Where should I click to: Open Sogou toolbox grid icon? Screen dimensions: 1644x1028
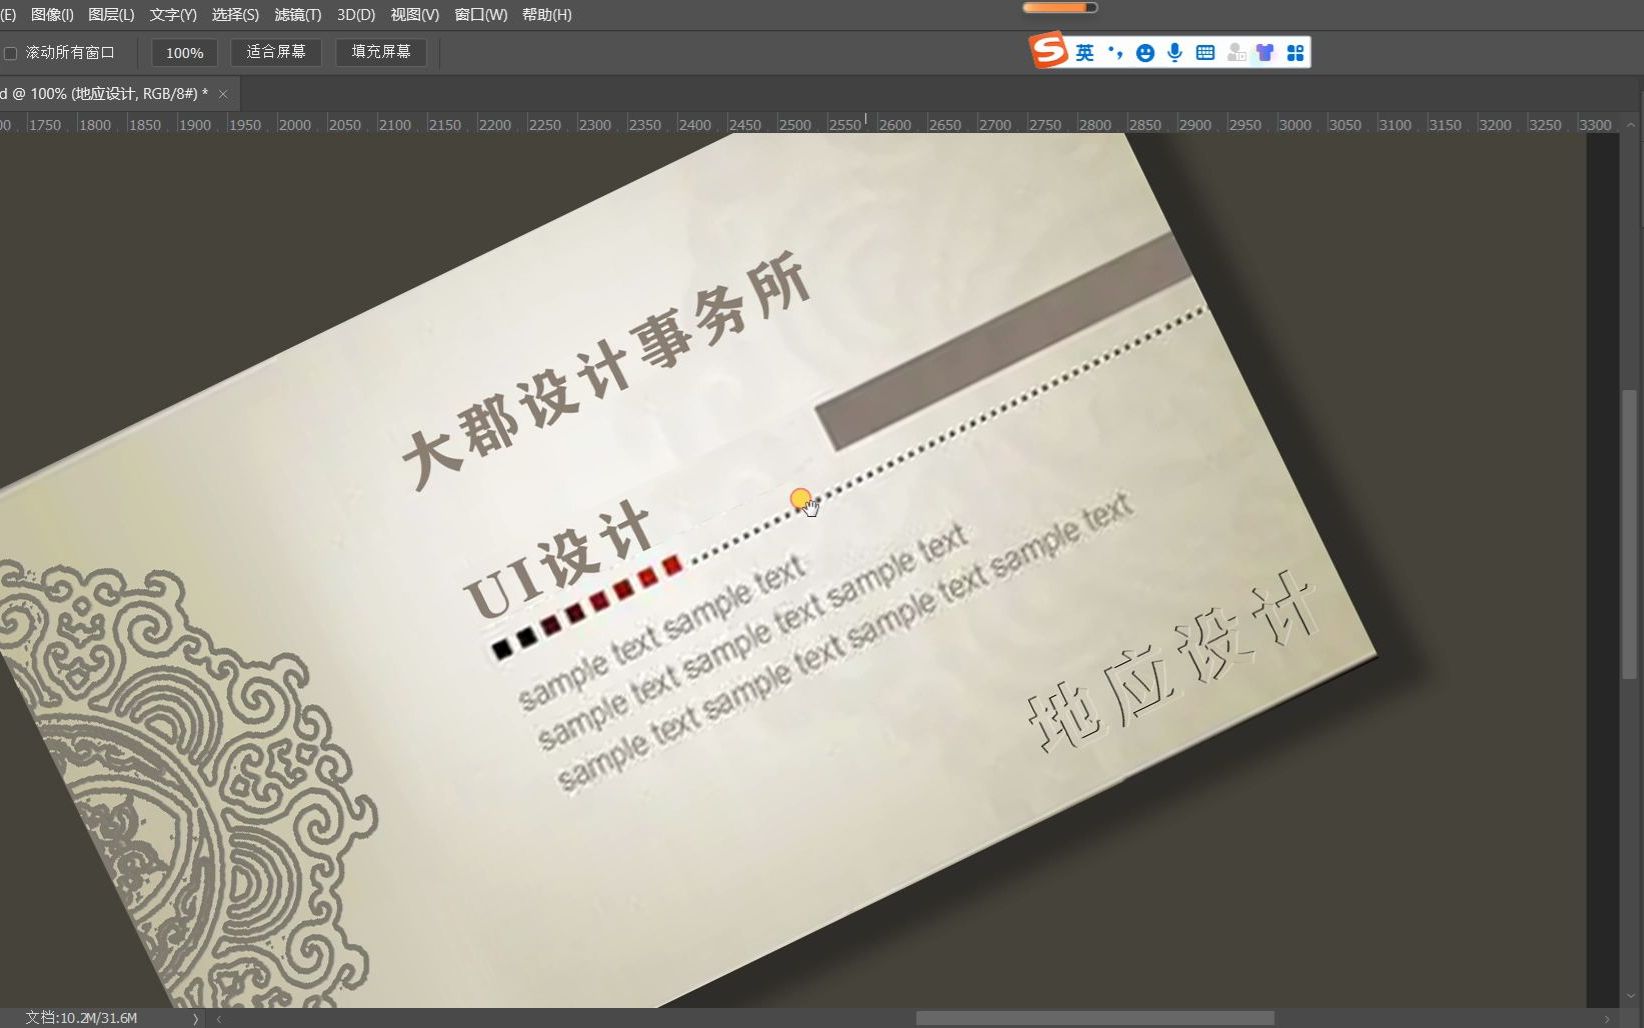[1295, 53]
